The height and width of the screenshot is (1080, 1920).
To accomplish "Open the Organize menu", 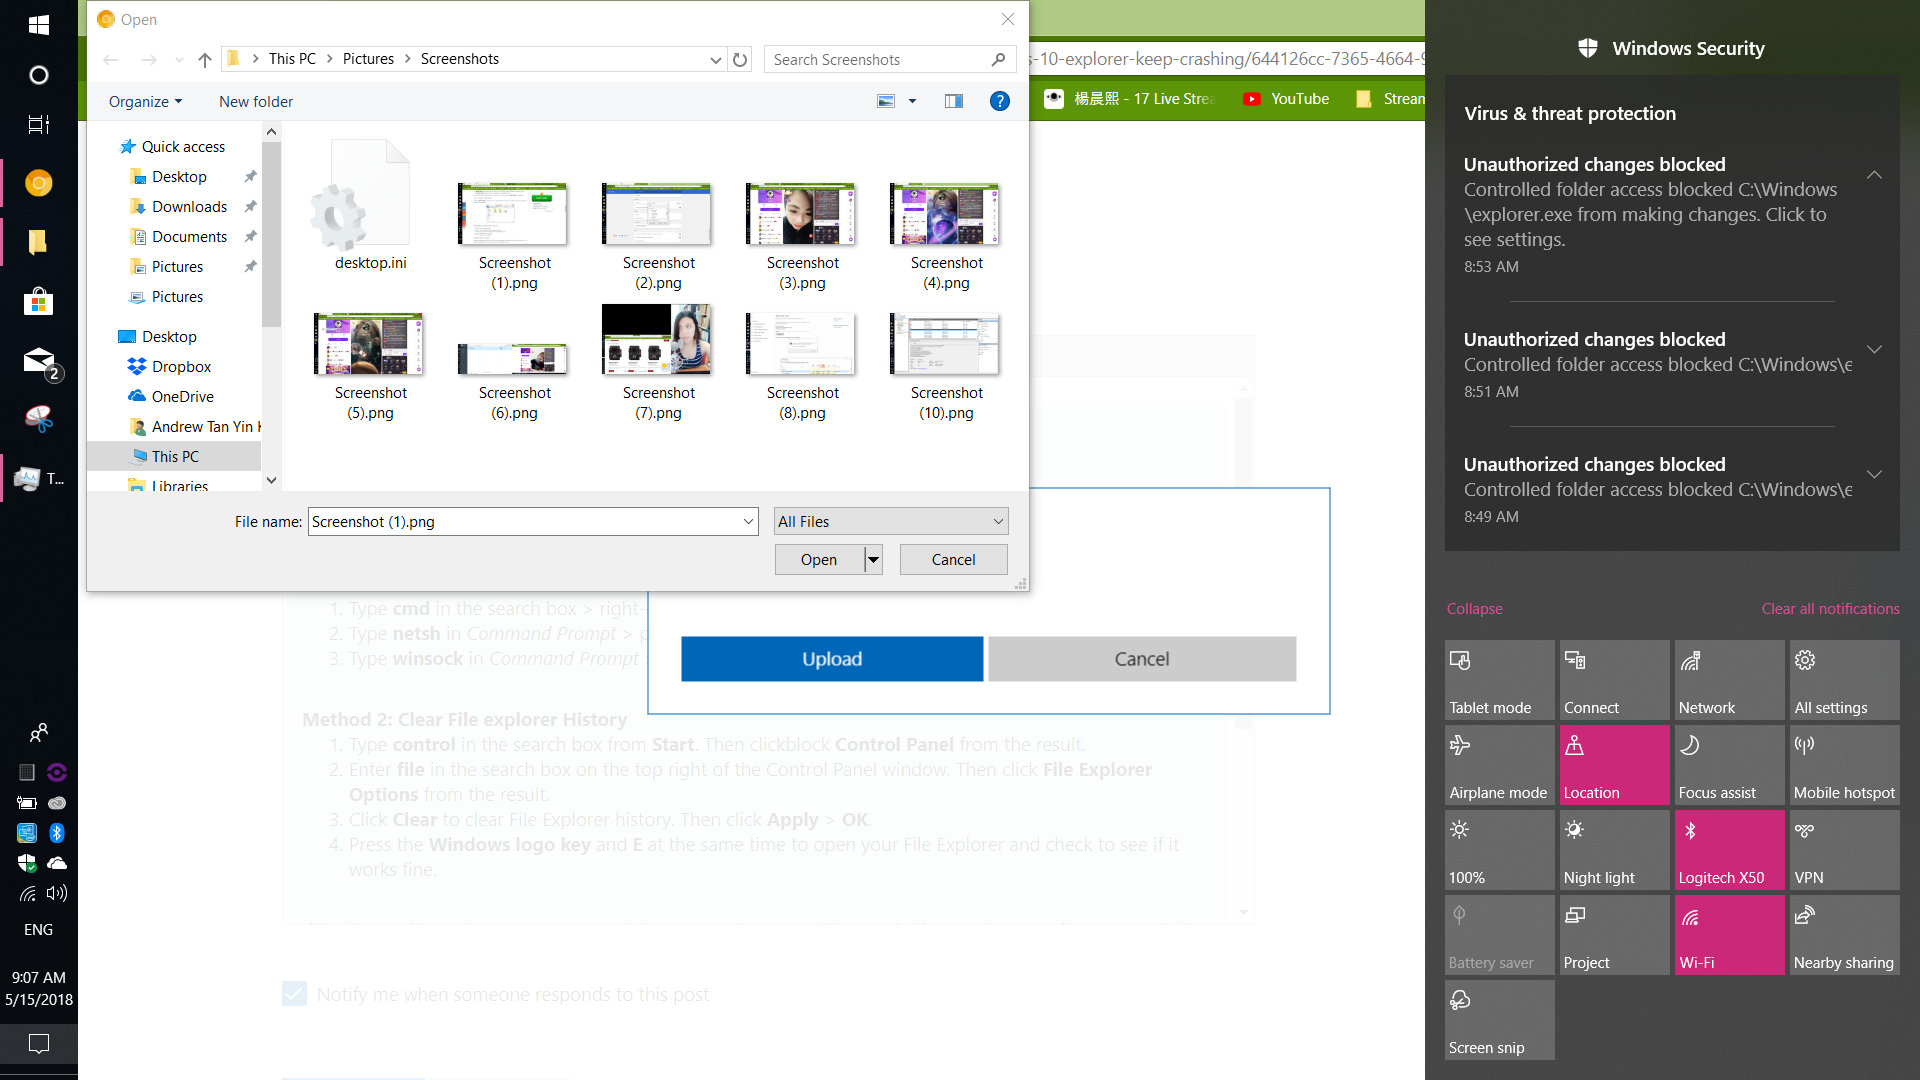I will [145, 102].
